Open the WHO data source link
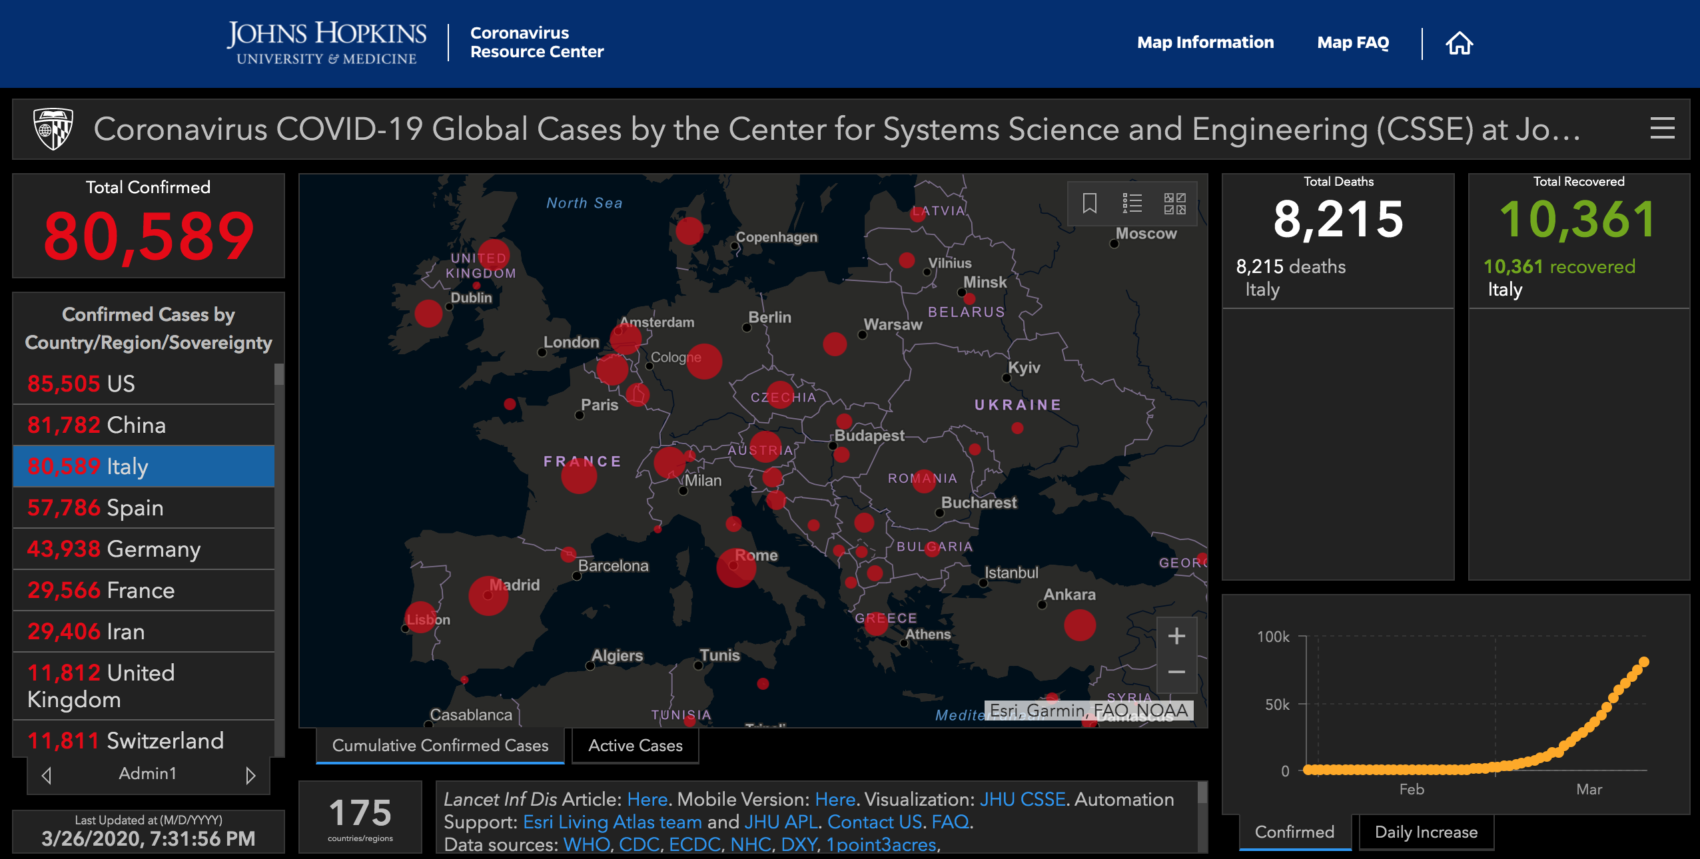1700x859 pixels. (x=586, y=845)
